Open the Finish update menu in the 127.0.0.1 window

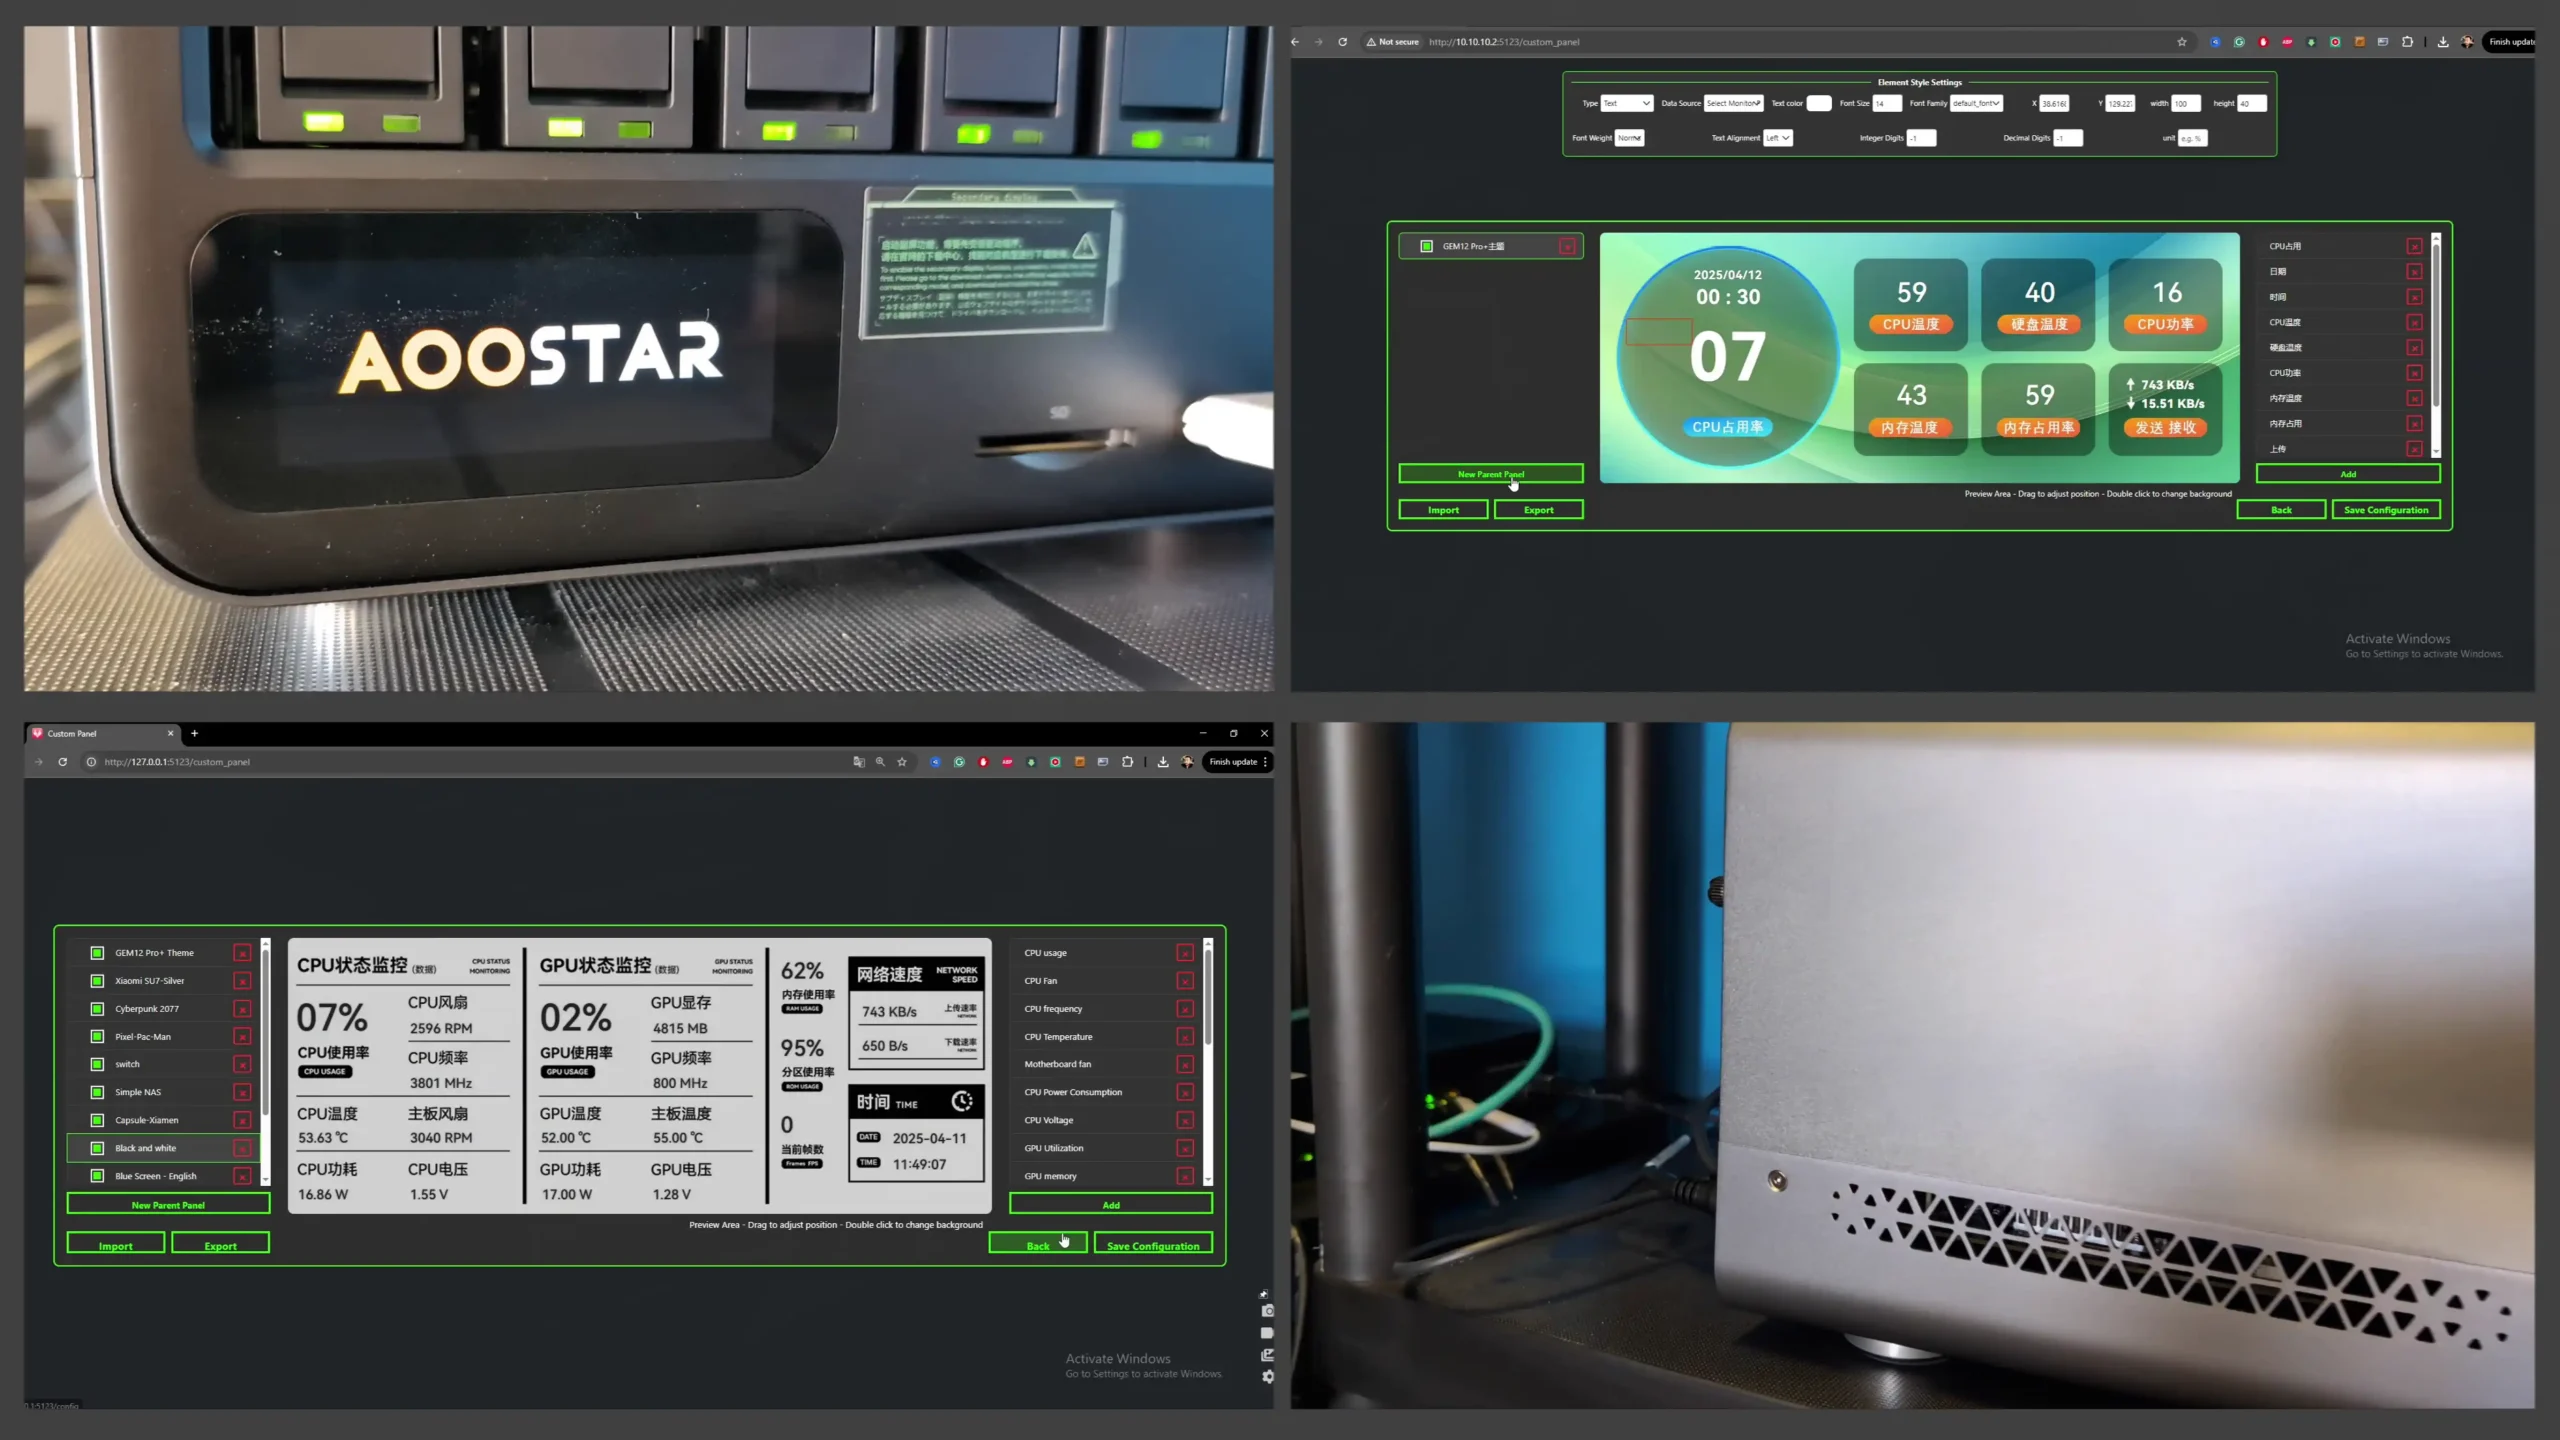coord(1238,762)
